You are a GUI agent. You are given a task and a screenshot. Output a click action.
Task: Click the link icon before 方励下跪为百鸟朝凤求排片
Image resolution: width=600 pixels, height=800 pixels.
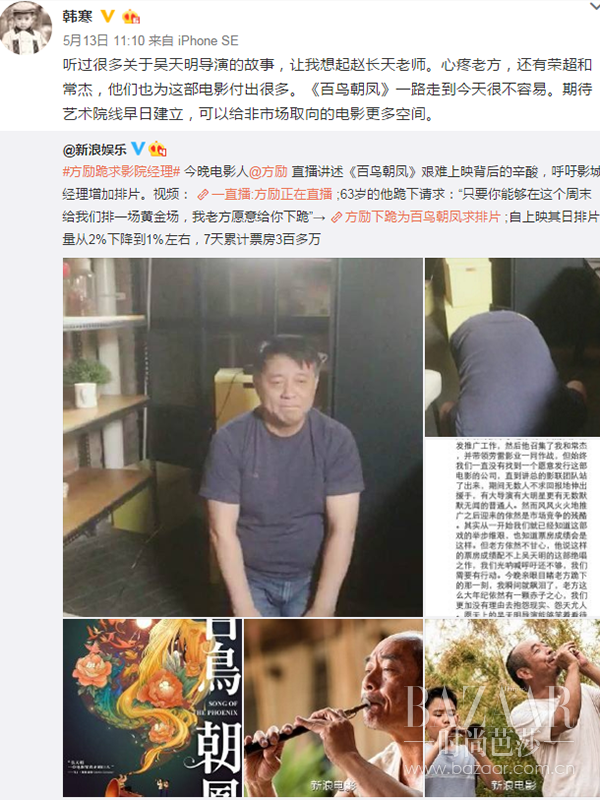tap(336, 217)
